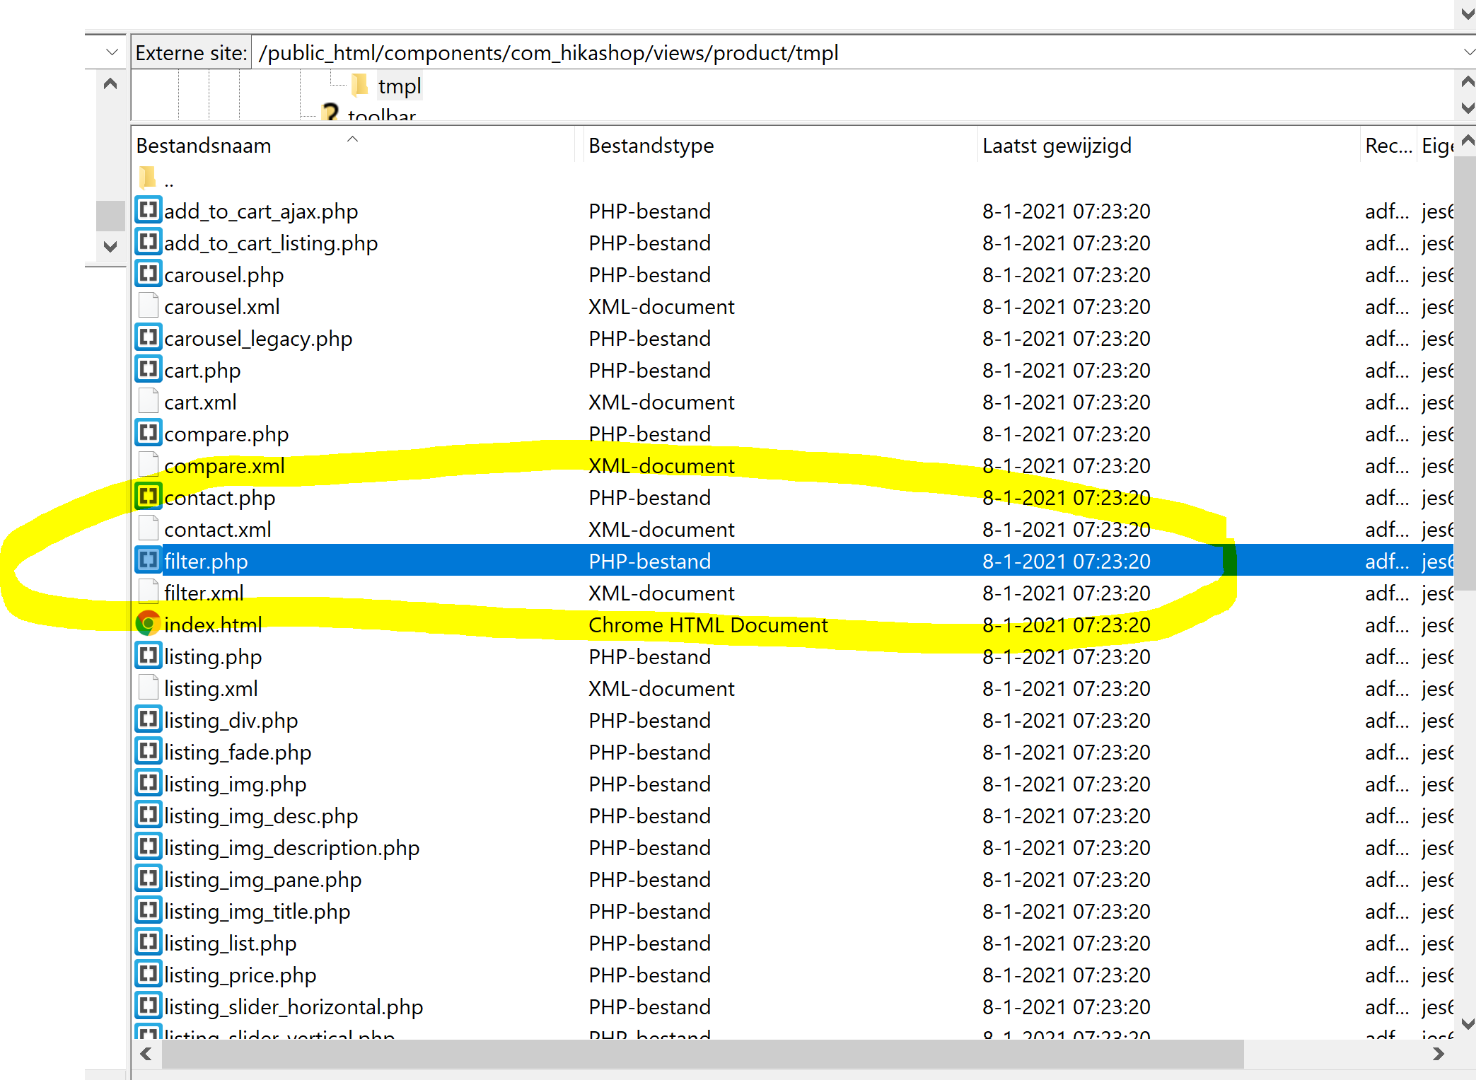Select the listing.php file icon
The width and height of the screenshot is (1476, 1080).
coord(148,656)
